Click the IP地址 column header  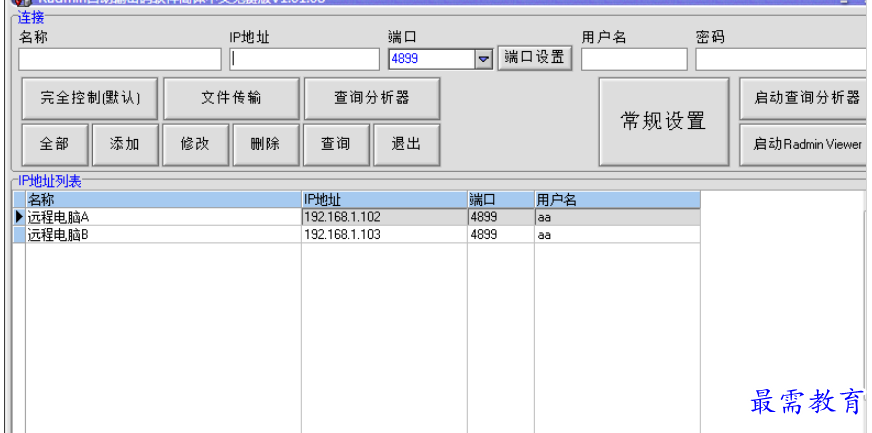(x=385, y=200)
